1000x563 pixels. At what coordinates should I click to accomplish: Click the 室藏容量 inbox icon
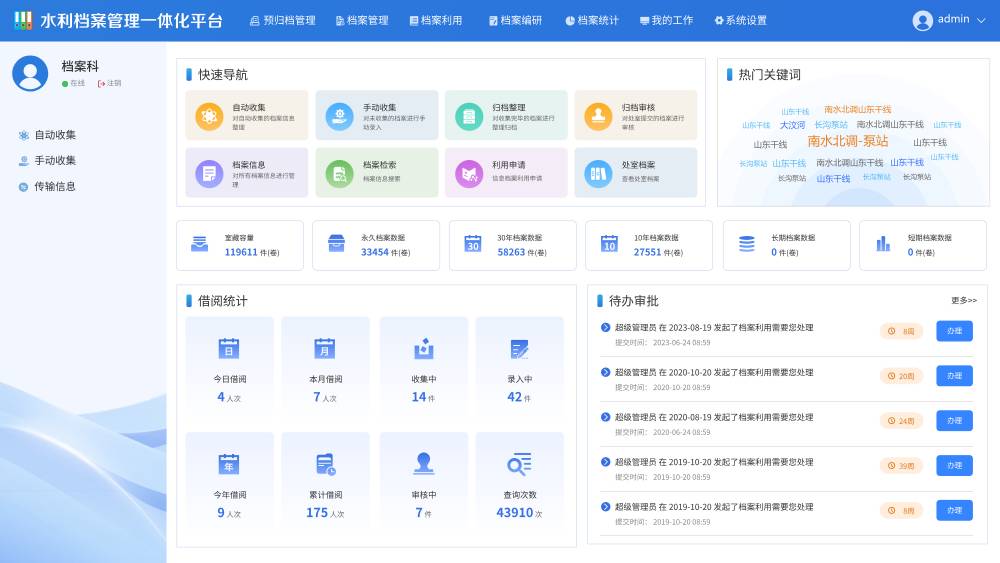[x=200, y=244]
